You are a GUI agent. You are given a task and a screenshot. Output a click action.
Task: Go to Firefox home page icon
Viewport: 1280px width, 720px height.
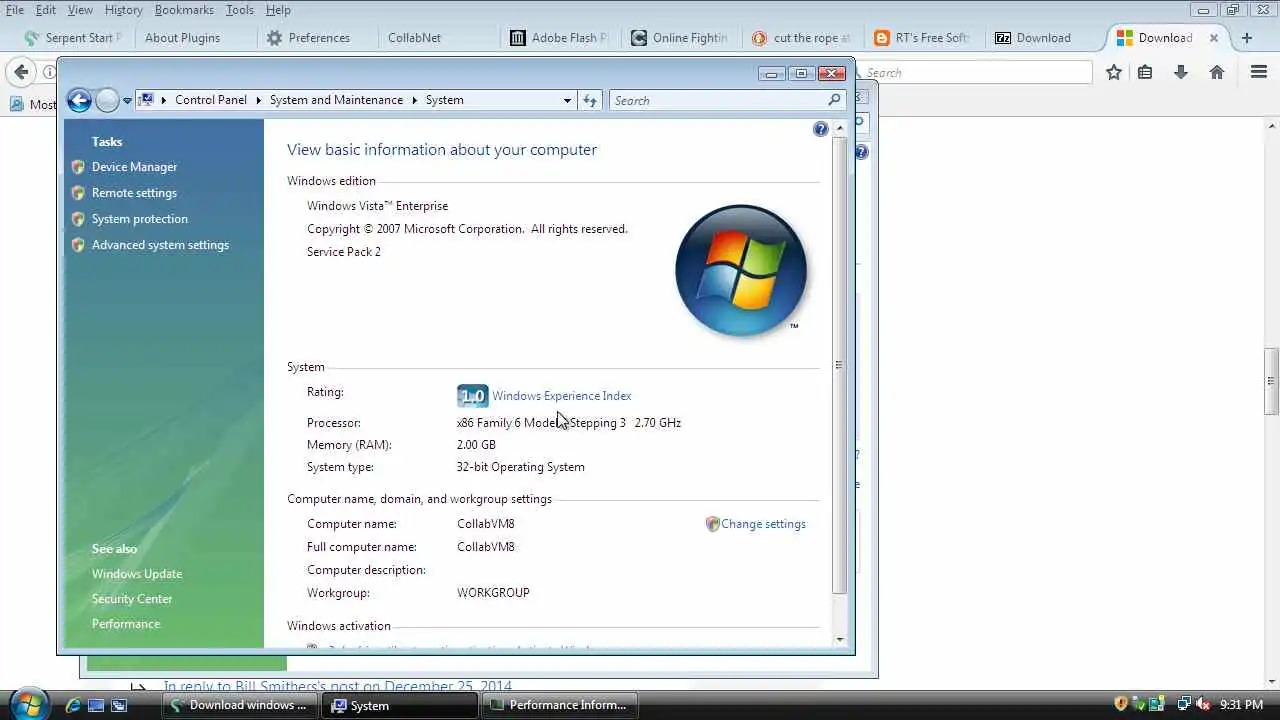coord(1217,72)
